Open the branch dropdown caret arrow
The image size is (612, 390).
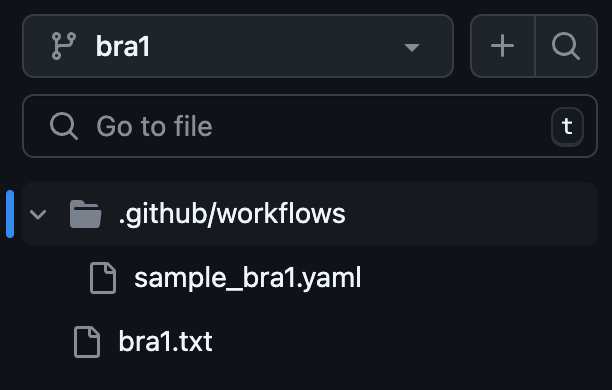coord(412,48)
